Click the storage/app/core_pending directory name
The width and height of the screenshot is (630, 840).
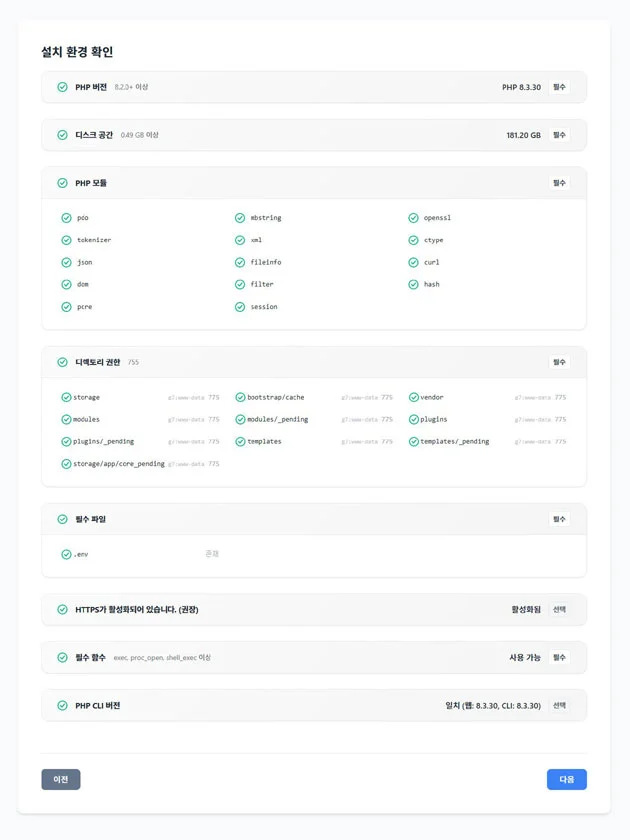(x=119, y=464)
